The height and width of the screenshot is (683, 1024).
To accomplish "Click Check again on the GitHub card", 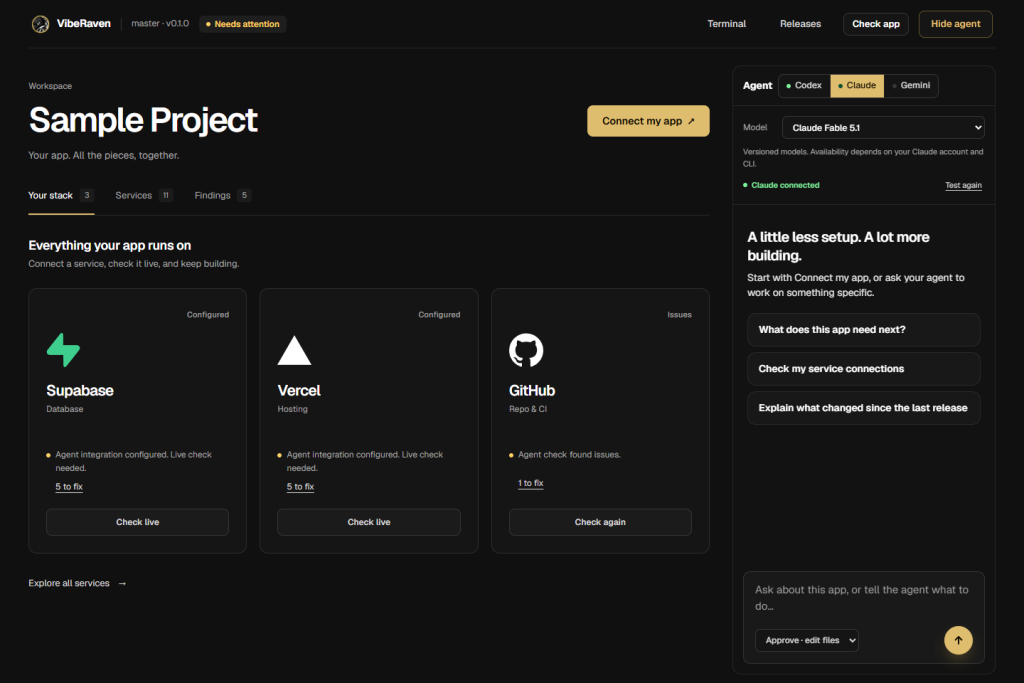I will tap(600, 522).
